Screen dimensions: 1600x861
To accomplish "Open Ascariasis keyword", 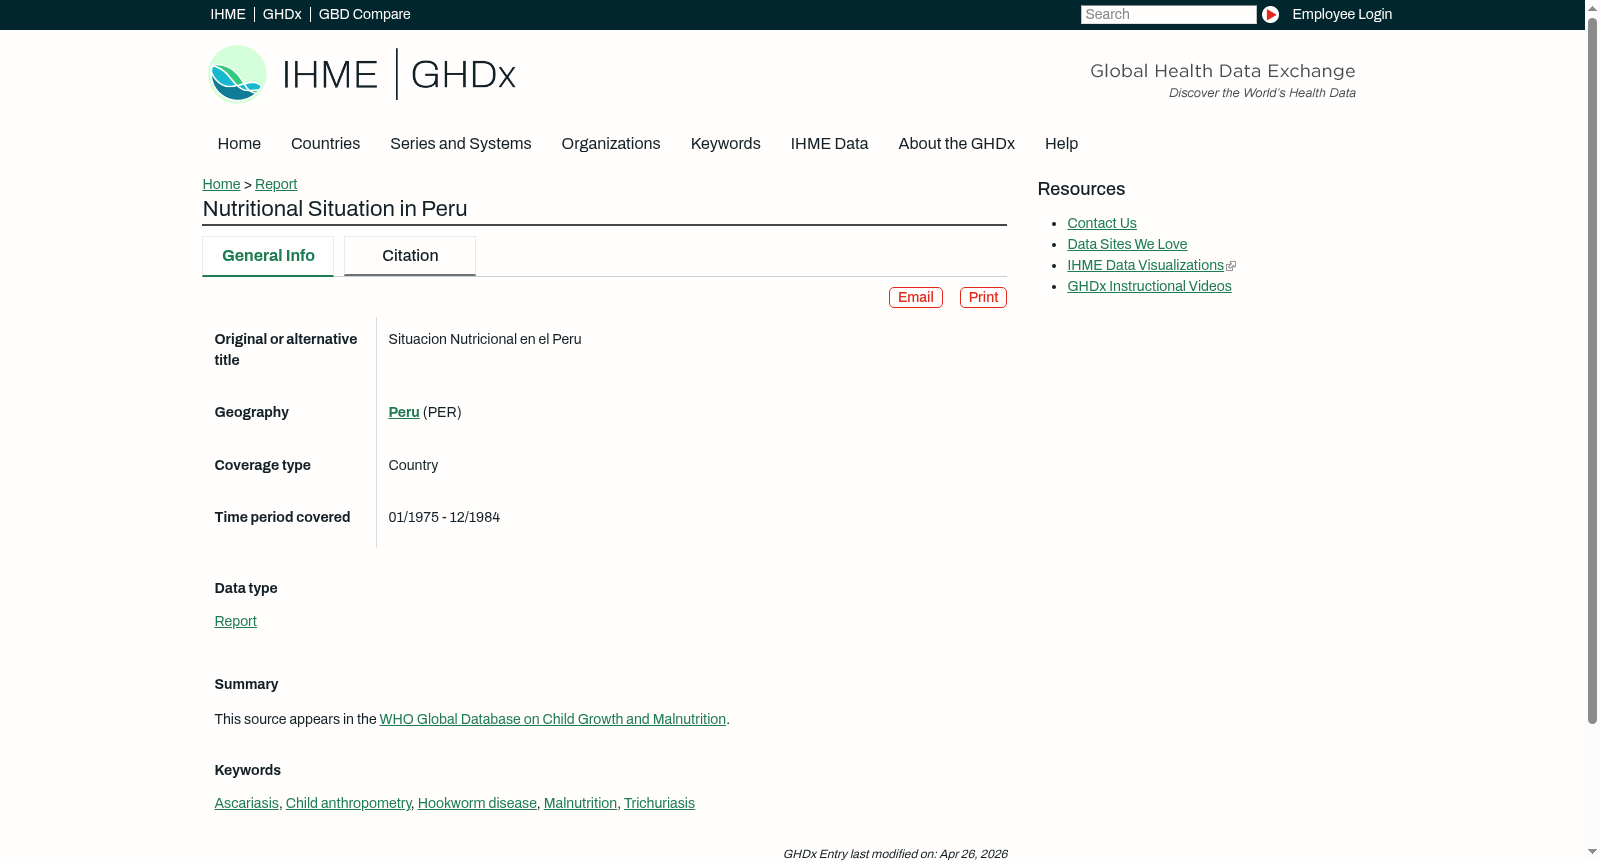I will click(x=246, y=803).
